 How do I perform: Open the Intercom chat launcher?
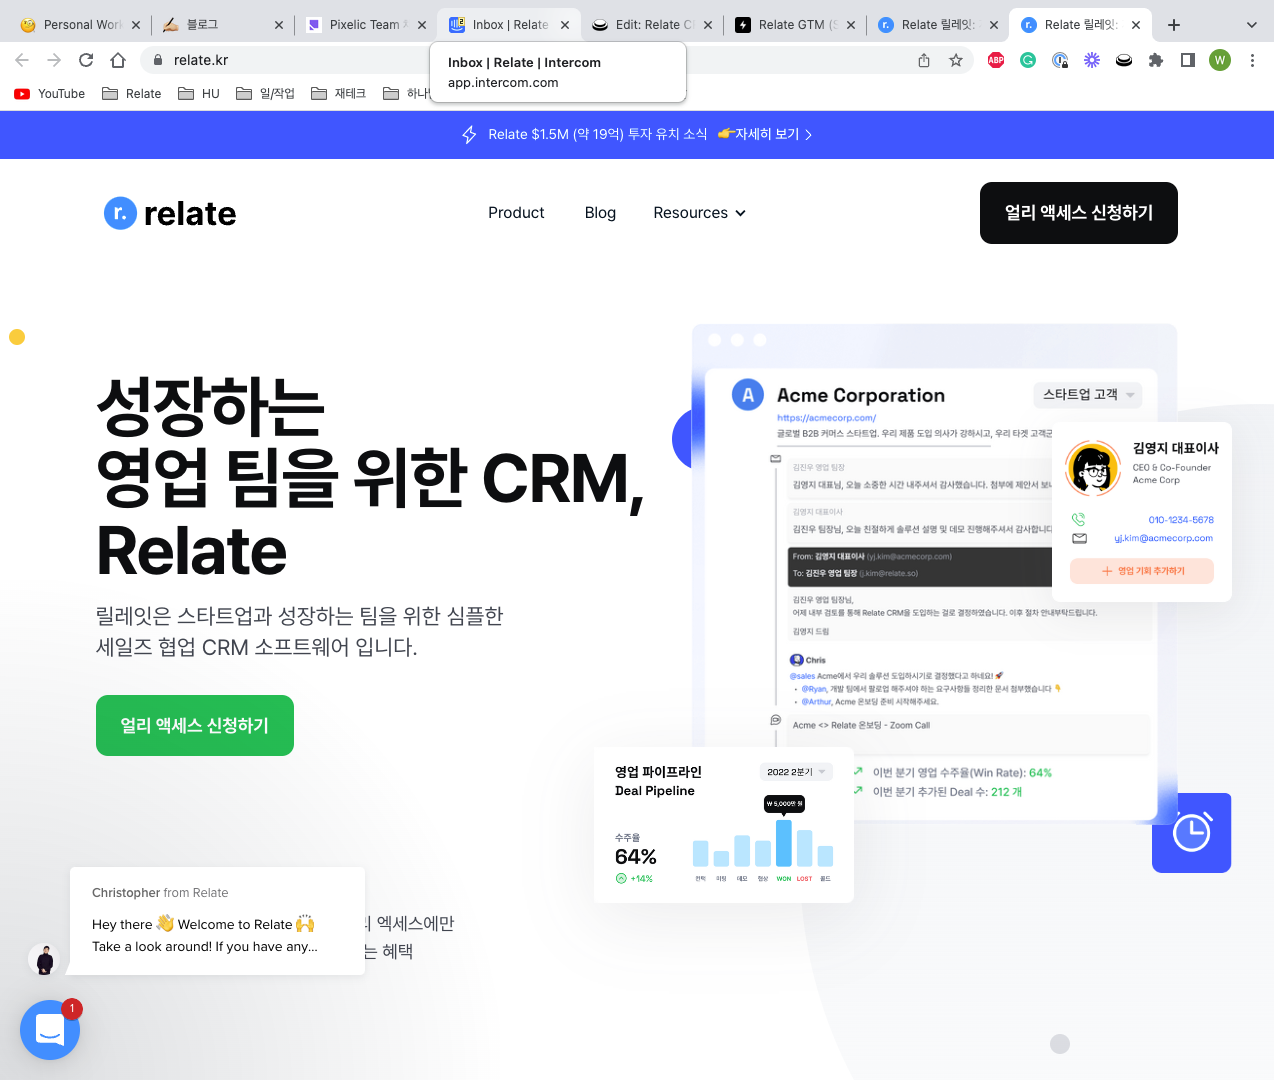click(50, 1030)
